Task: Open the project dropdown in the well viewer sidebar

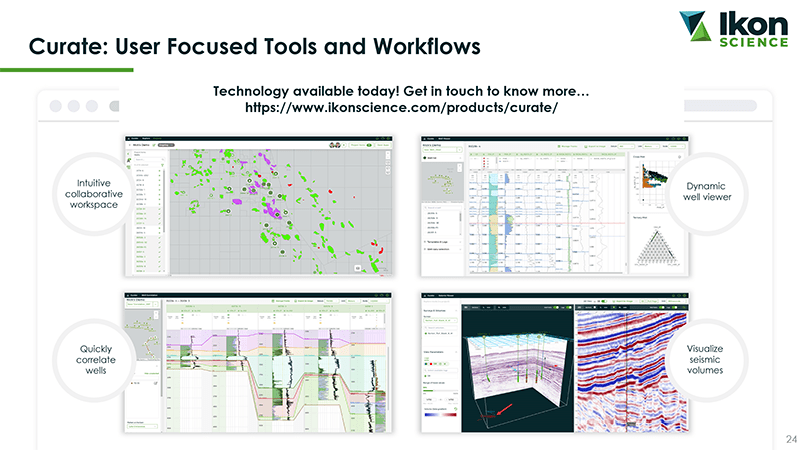Action: tap(442, 149)
